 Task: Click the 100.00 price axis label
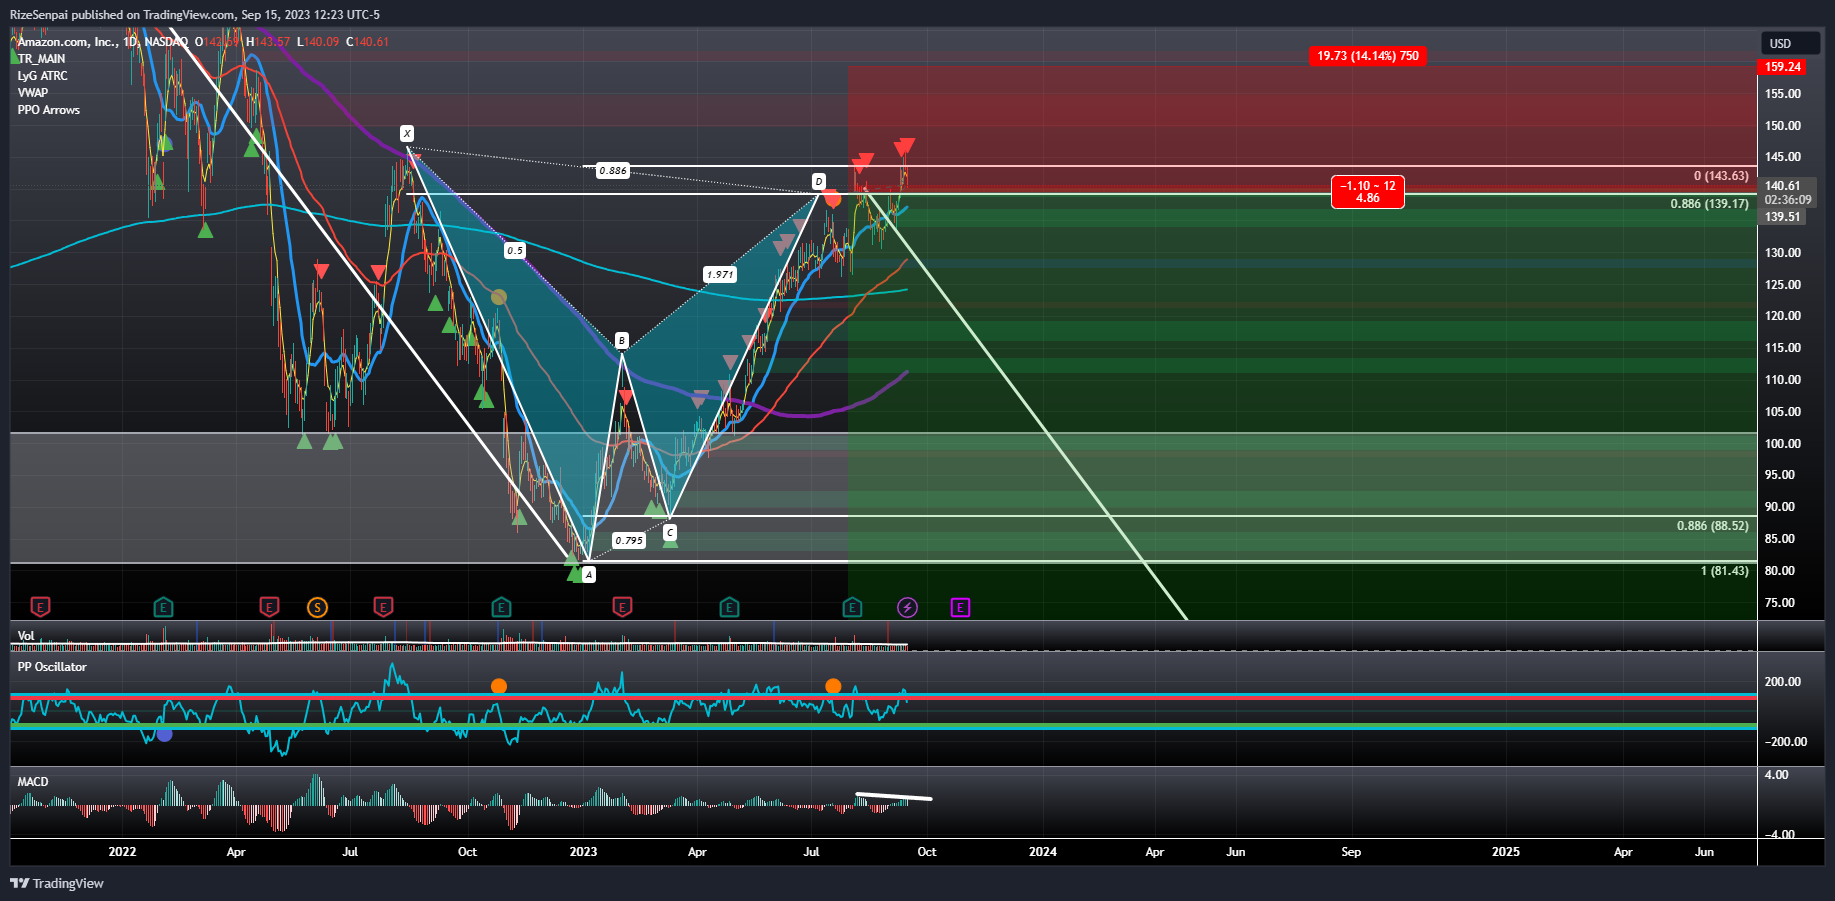1783,444
